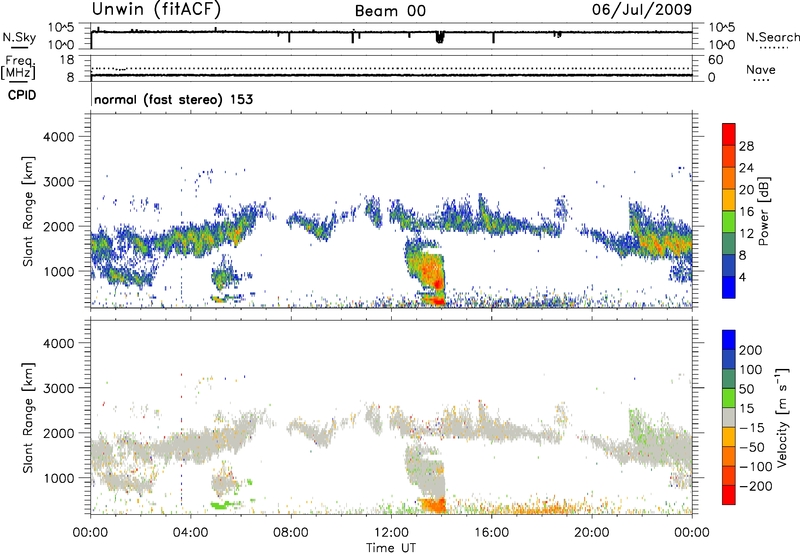800x554 pixels.
Task: Click the '08:00' time axis tick label
Action: pyautogui.click(x=291, y=533)
